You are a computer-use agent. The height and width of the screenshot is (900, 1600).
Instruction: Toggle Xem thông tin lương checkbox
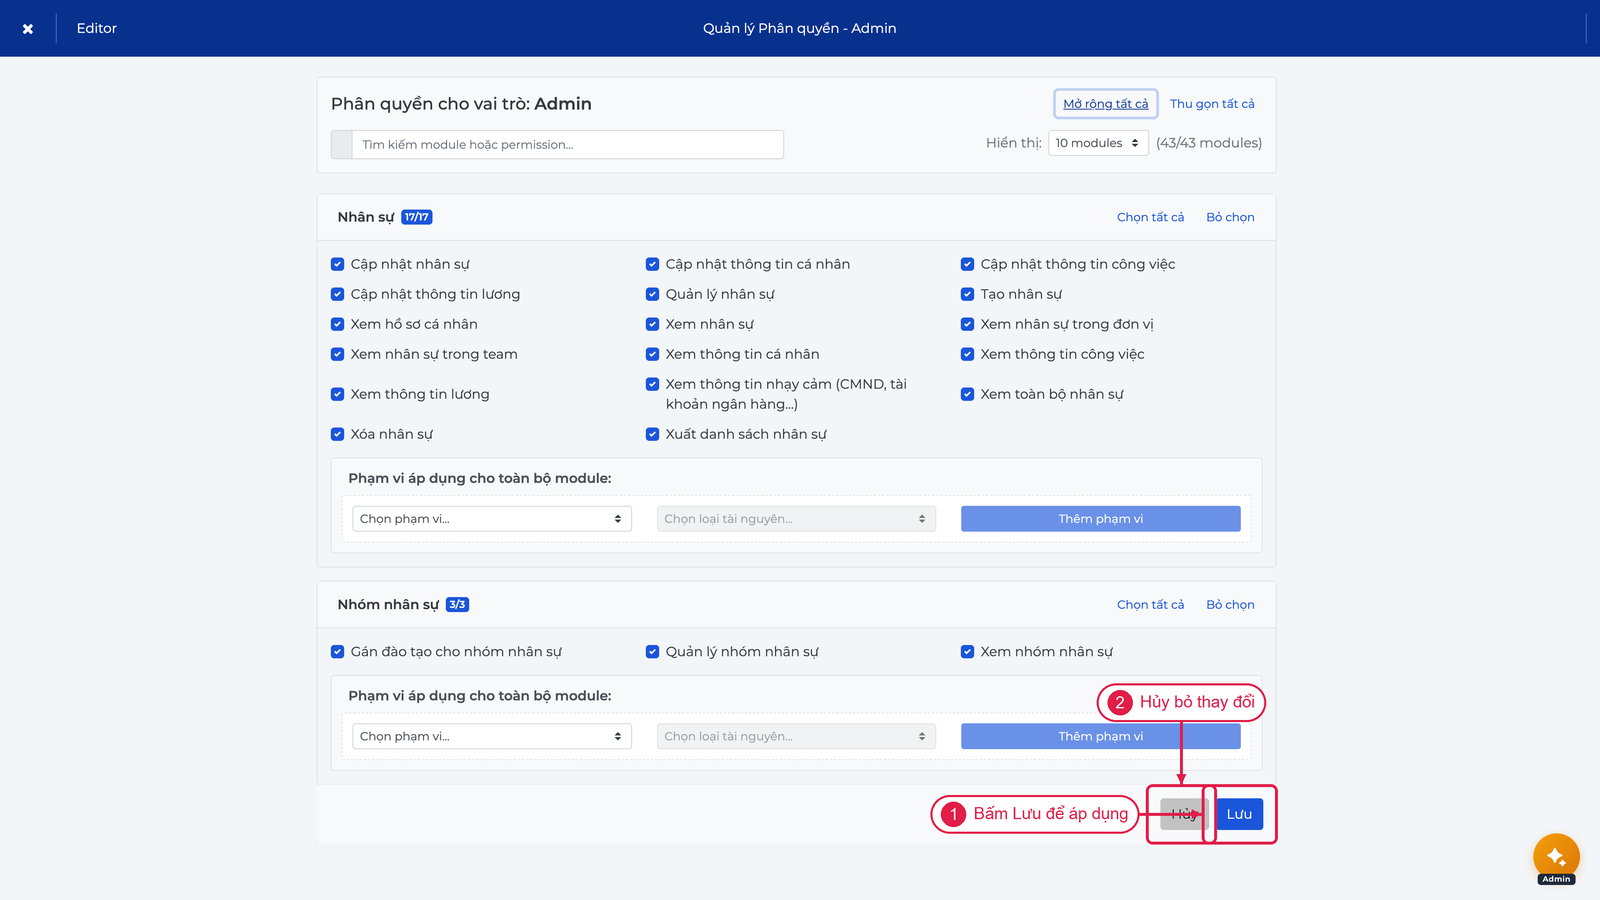pos(338,394)
